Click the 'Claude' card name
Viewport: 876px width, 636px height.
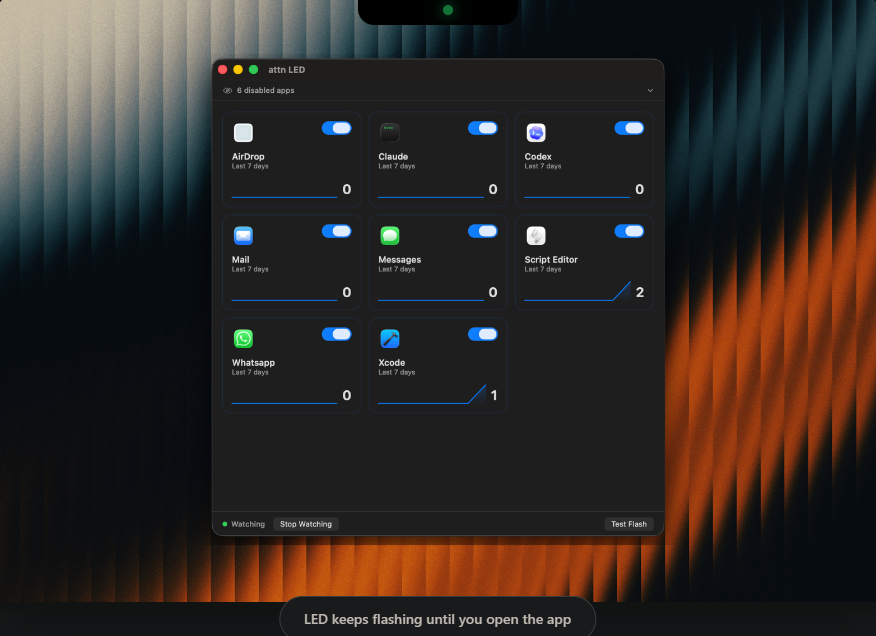pyautogui.click(x=393, y=157)
